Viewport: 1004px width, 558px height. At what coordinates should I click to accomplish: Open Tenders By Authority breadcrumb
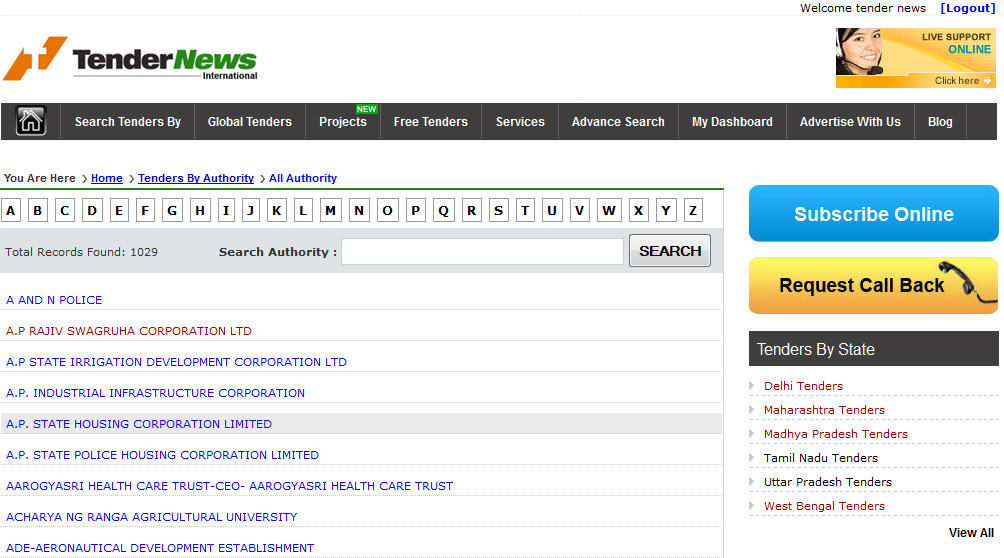pyautogui.click(x=196, y=178)
